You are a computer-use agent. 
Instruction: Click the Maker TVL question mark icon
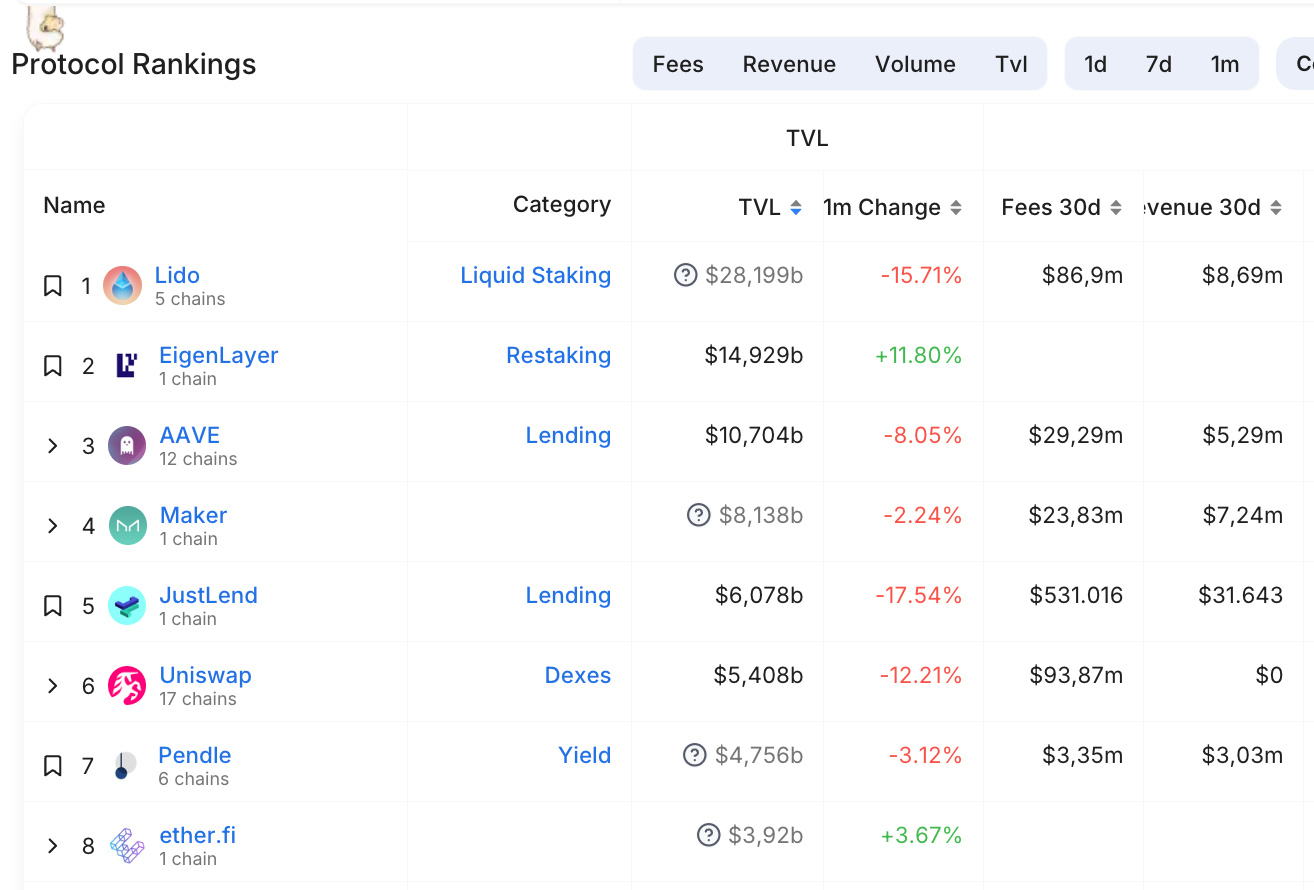pyautogui.click(x=699, y=514)
